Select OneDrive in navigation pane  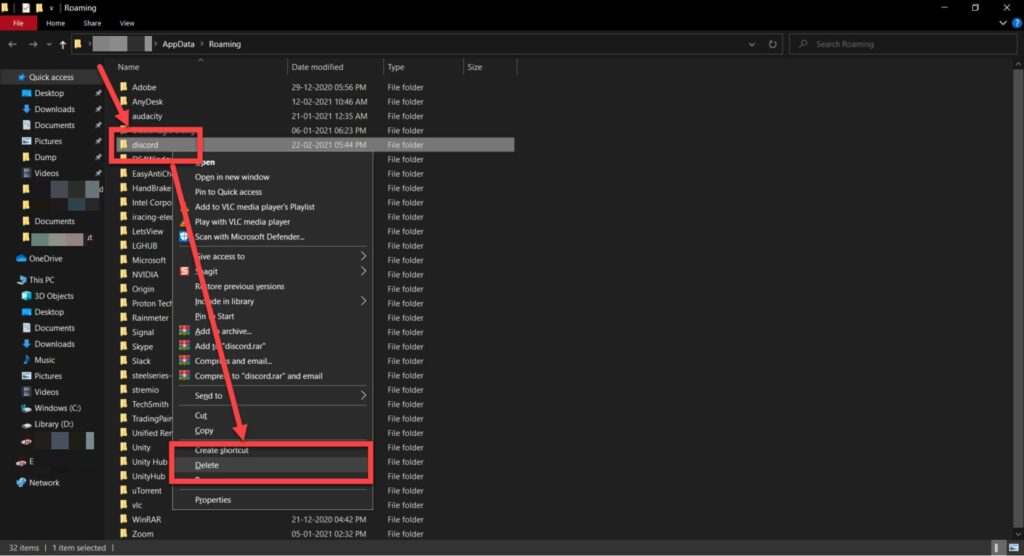click(x=45, y=259)
